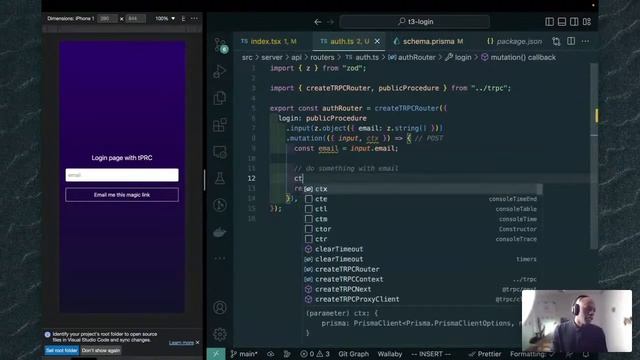Open the Extensions view
This screenshot has height=360, width=640.
pos(220,125)
